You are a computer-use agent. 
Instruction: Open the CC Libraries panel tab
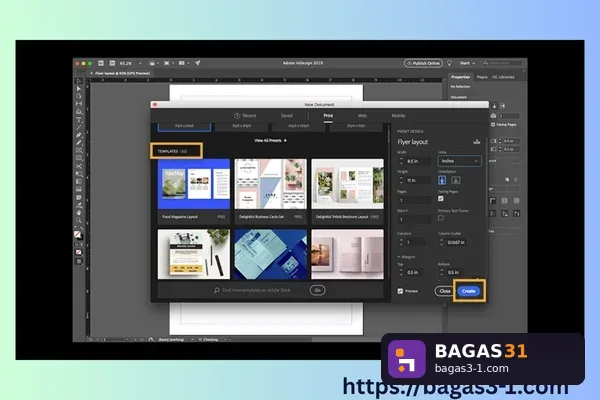[503, 77]
